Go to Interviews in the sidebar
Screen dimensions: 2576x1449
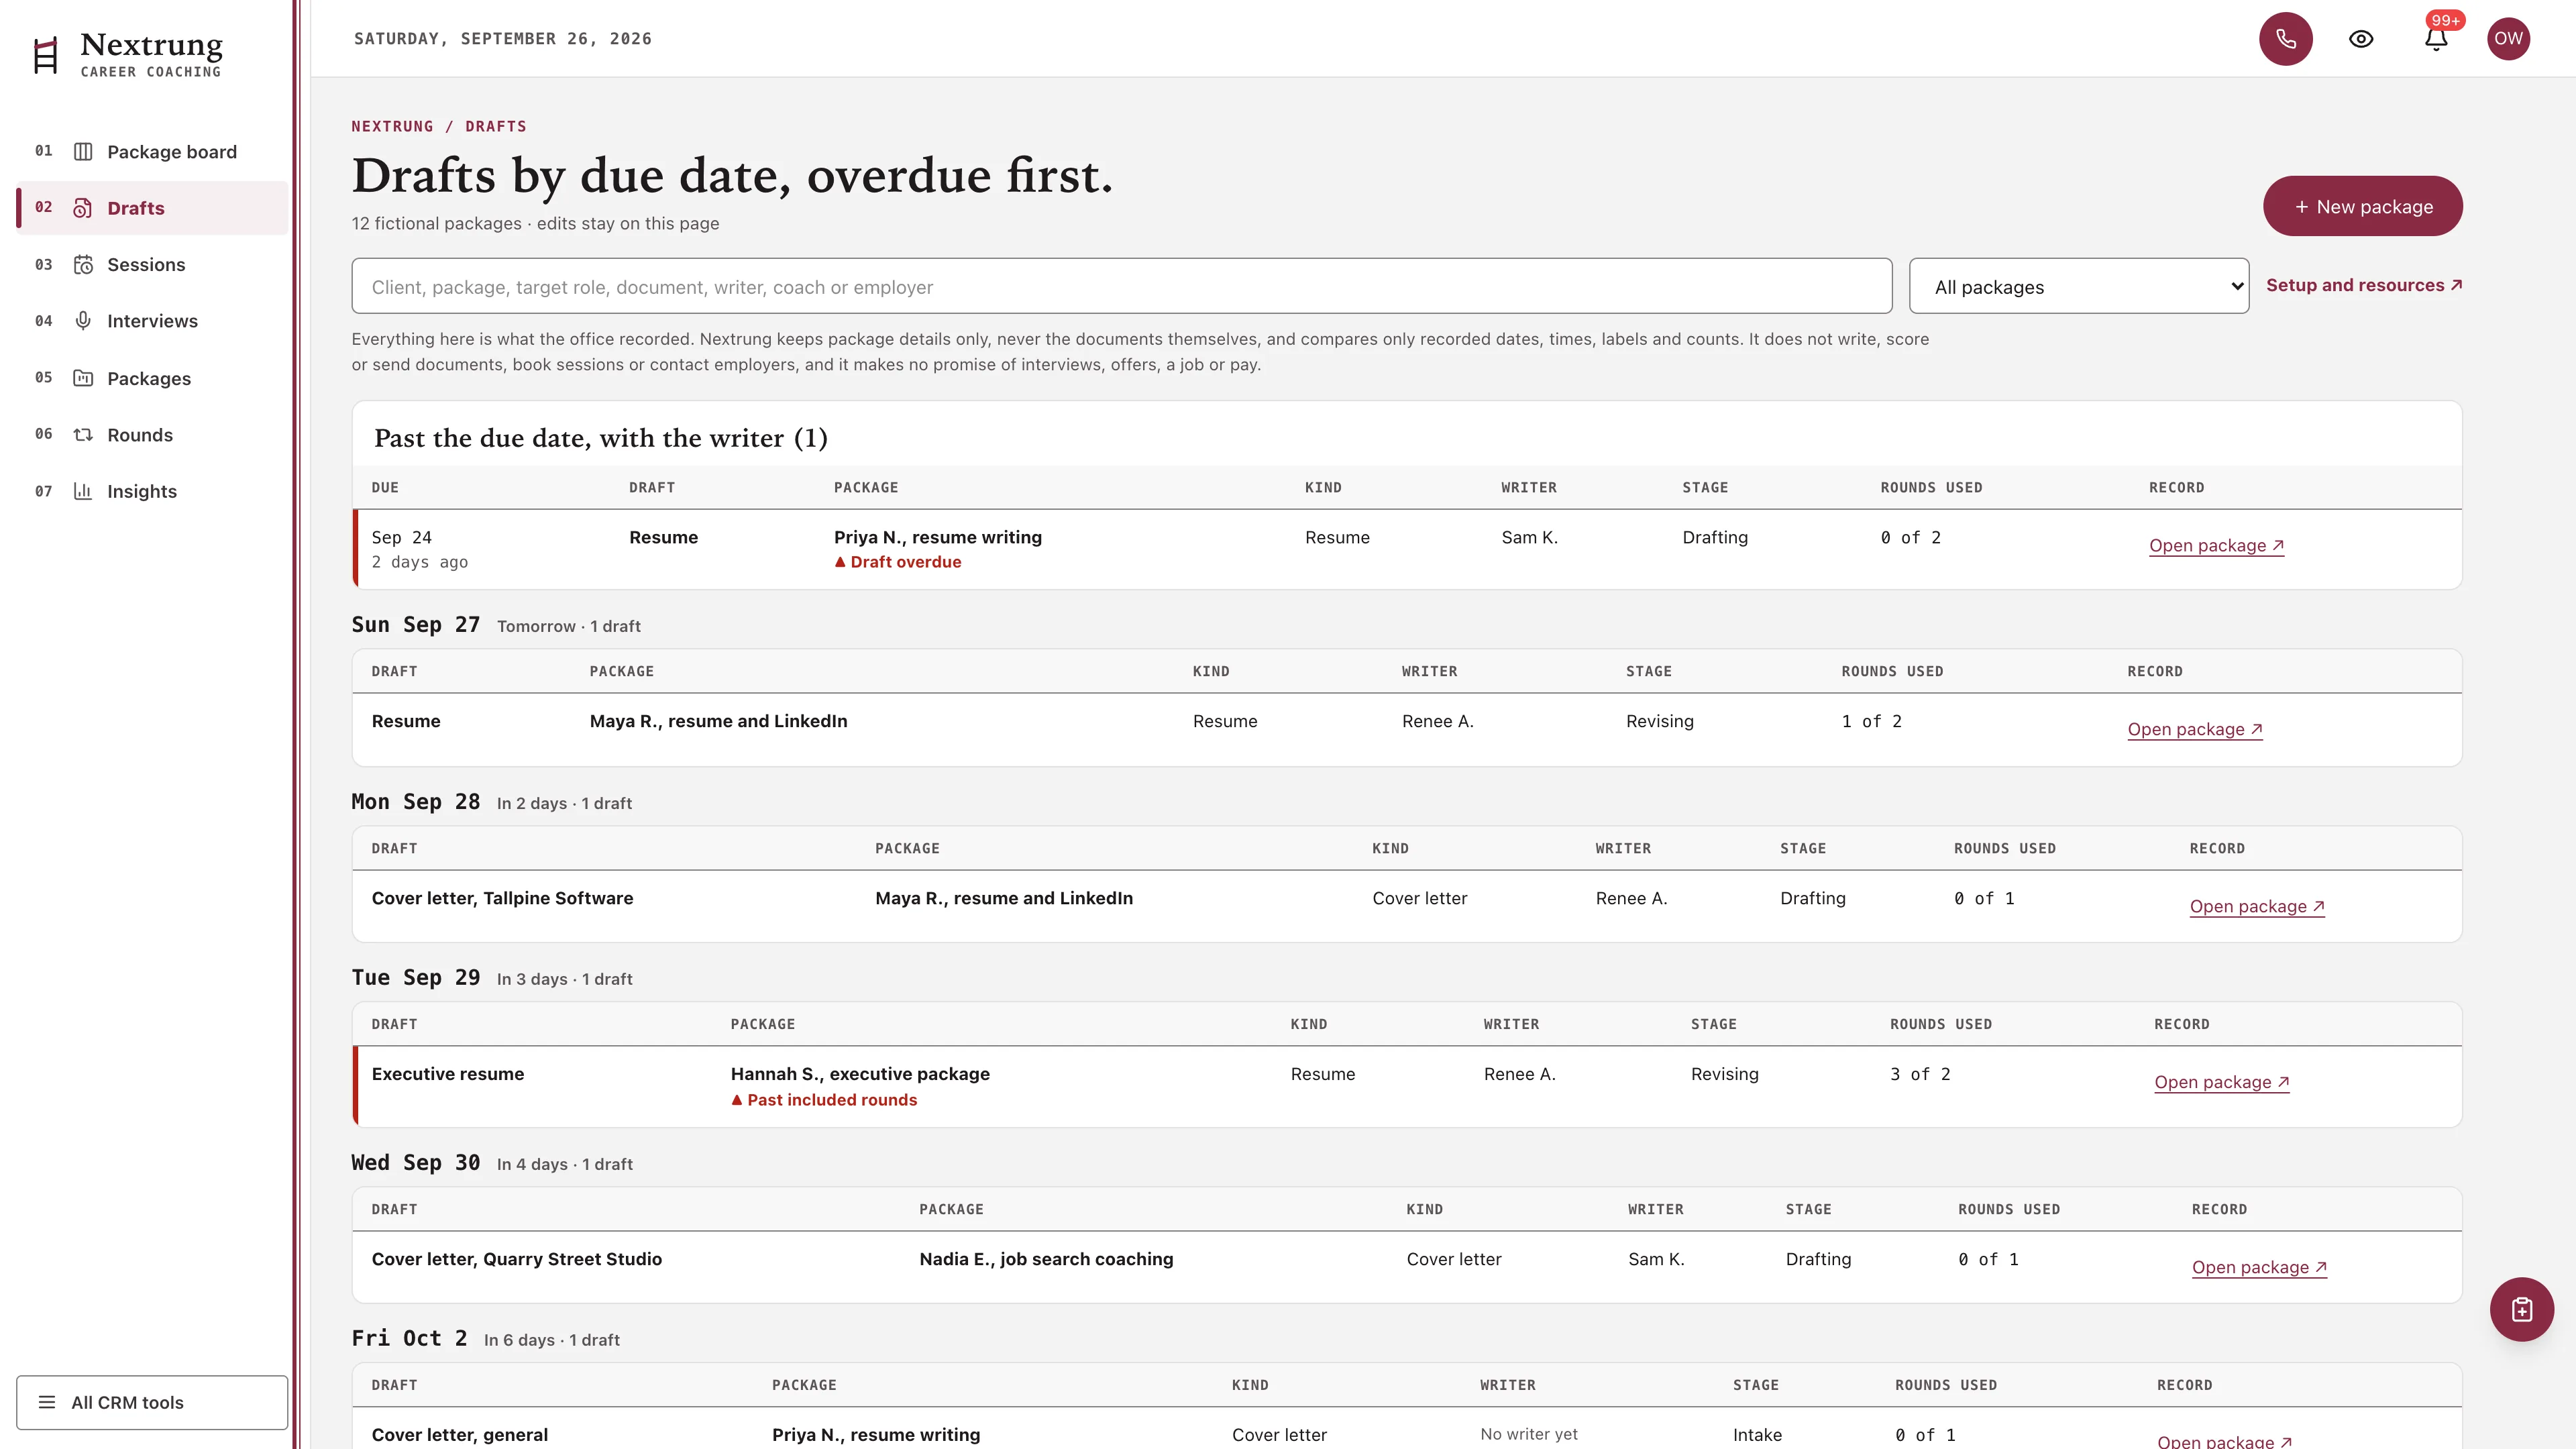152,321
